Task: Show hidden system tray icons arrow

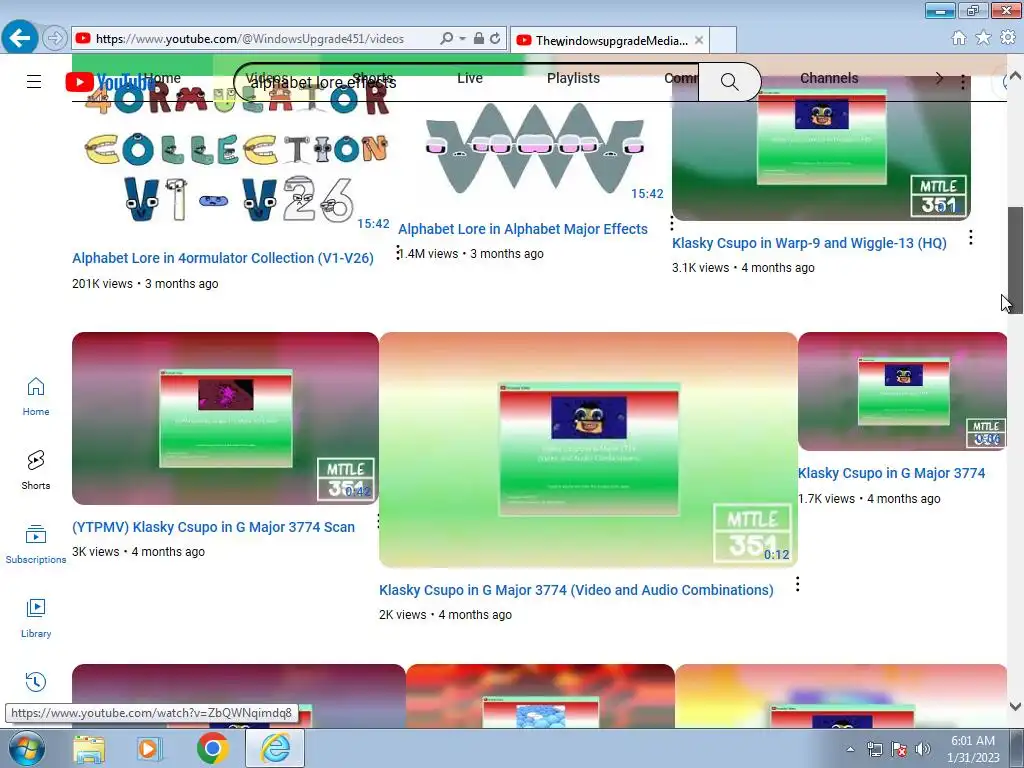Action: (x=850, y=749)
